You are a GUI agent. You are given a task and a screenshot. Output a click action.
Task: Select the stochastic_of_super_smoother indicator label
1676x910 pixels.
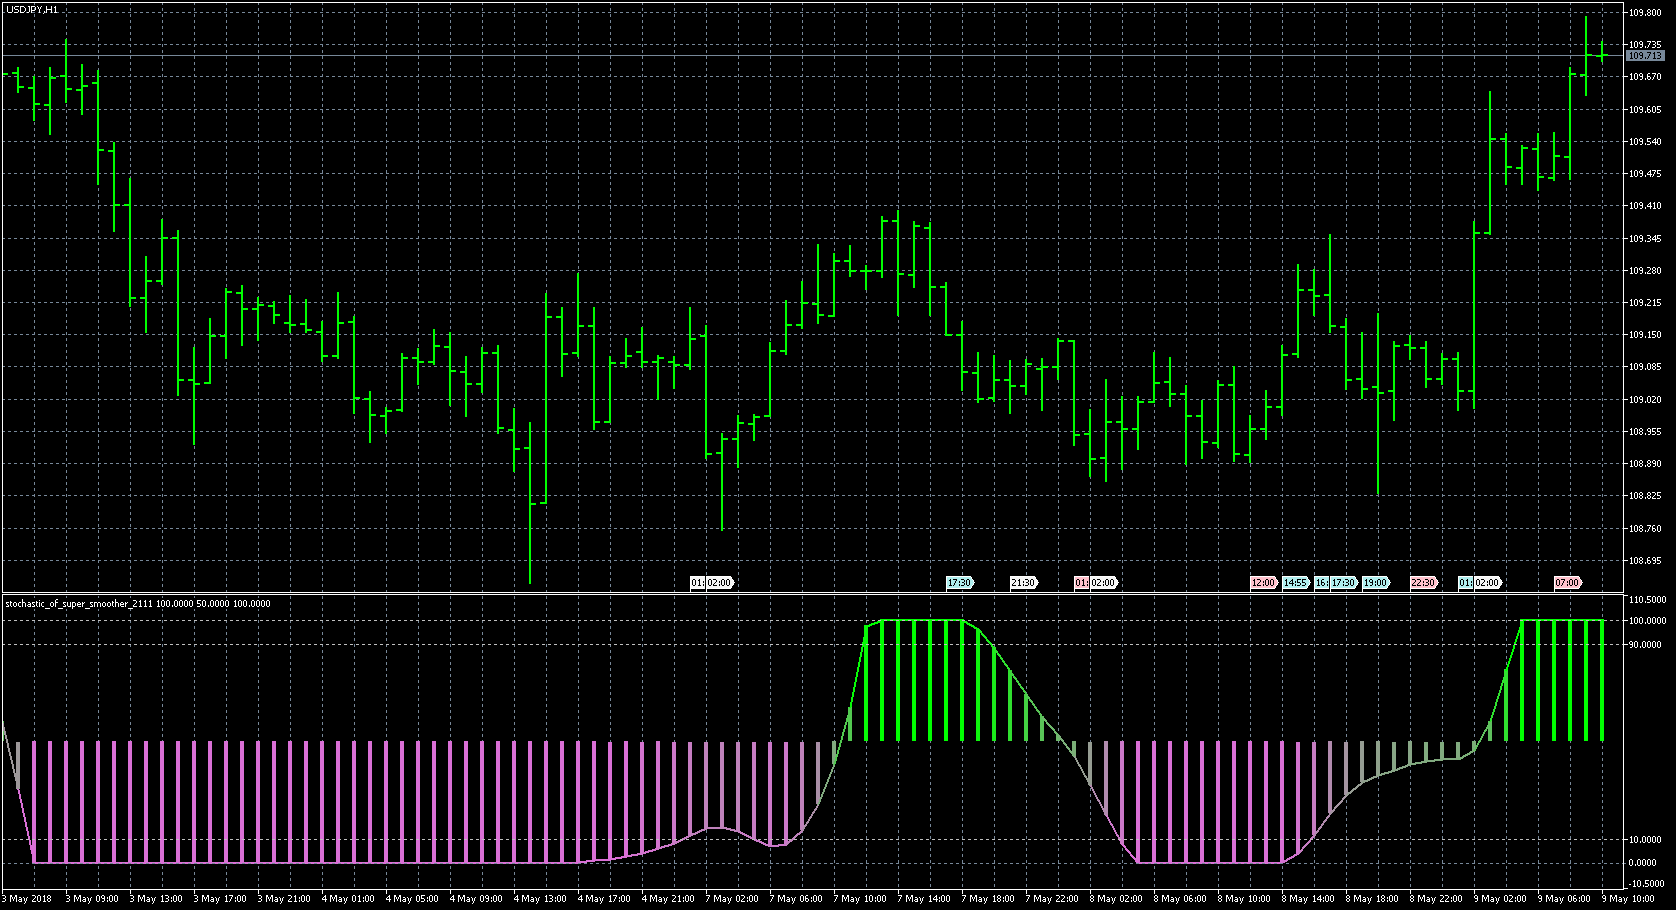point(138,604)
